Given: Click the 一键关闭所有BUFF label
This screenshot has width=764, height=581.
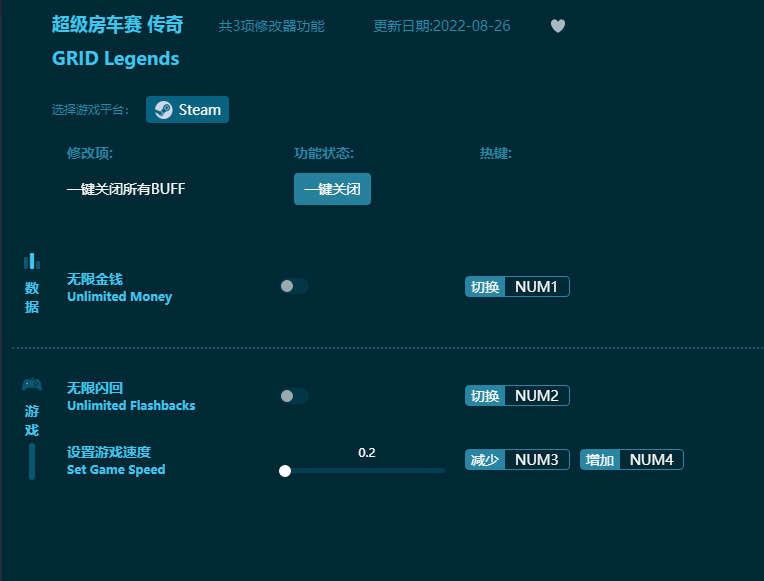Looking at the screenshot, I should [x=126, y=189].
